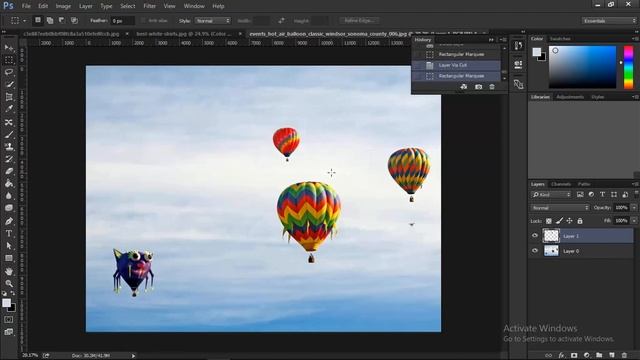Select the Move tool
Image resolution: width=640 pixels, height=360 pixels.
click(9, 48)
